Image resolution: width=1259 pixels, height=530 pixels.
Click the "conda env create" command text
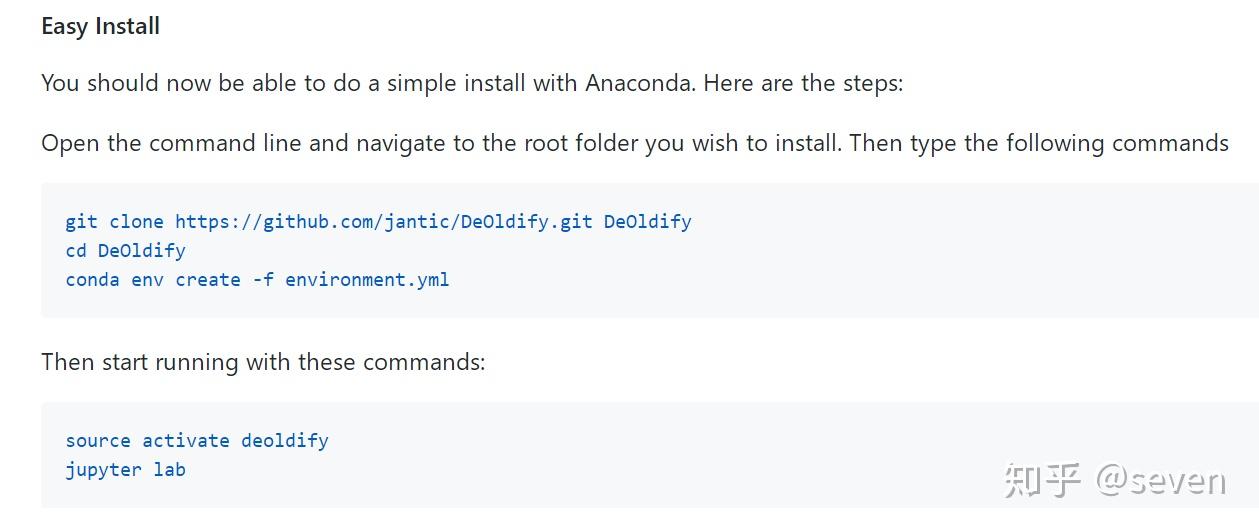click(x=152, y=280)
